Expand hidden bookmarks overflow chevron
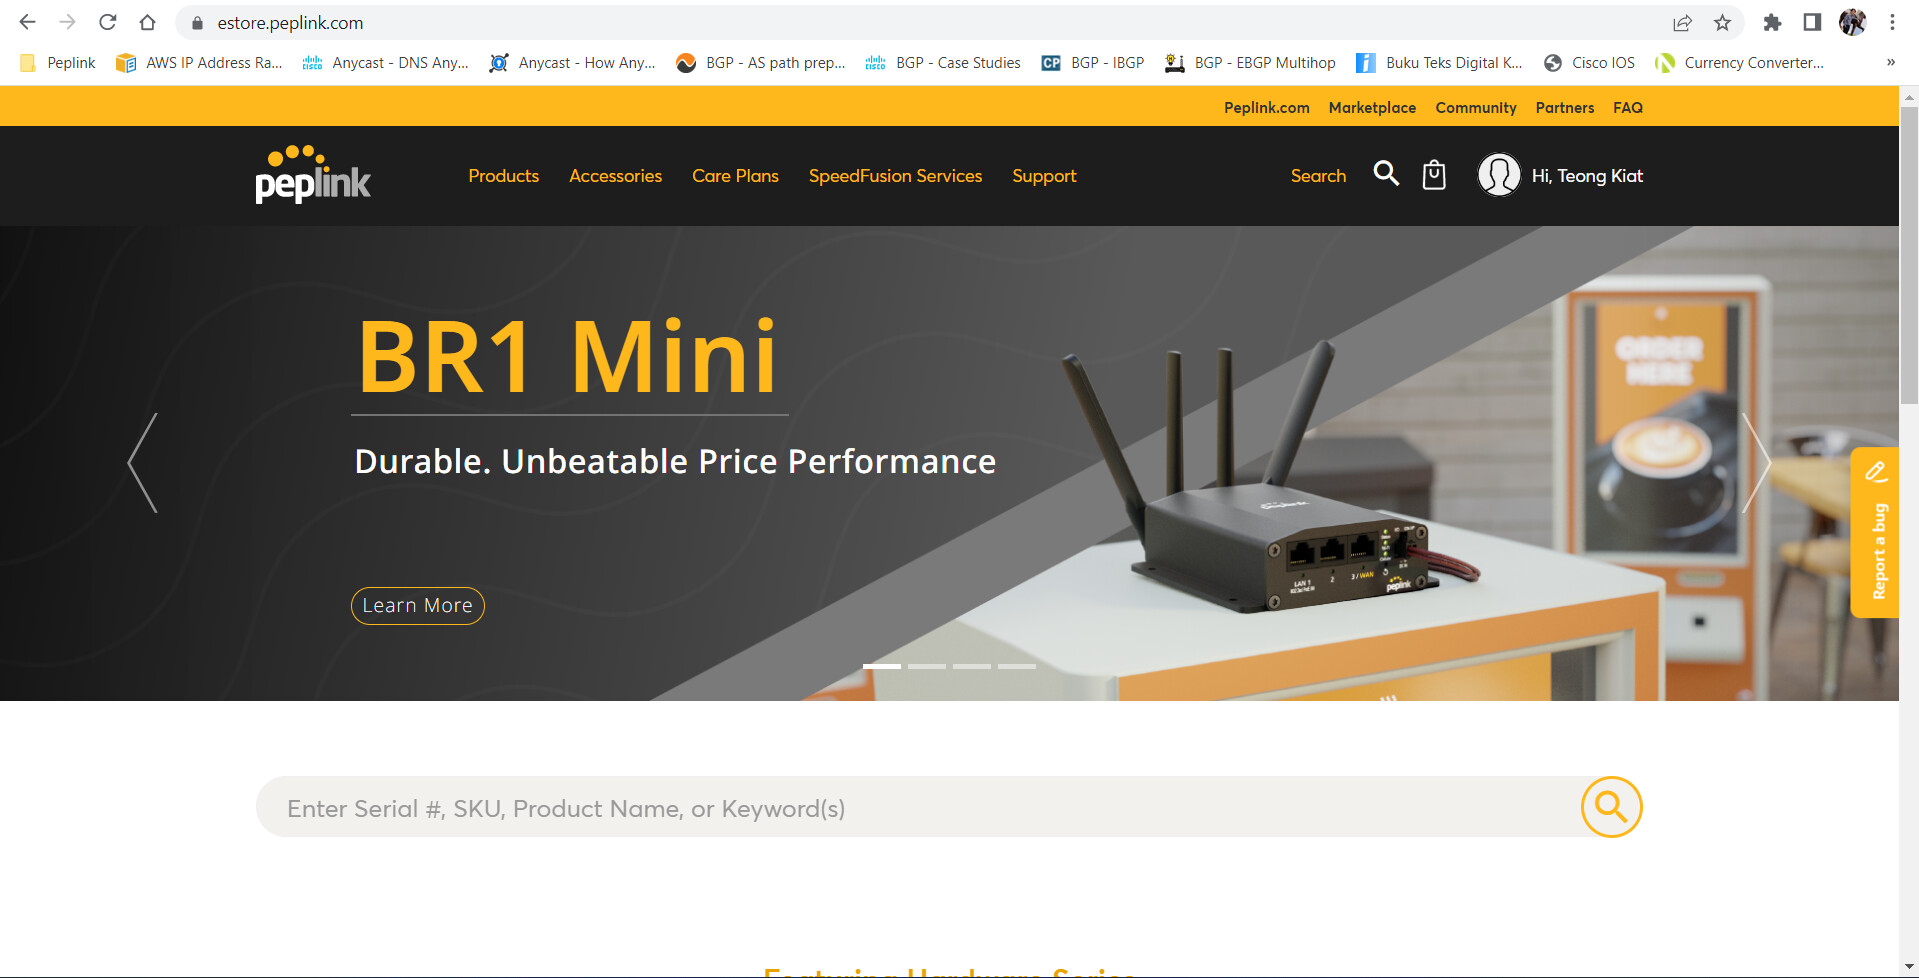Screen dimensions: 1919x978 click(x=1890, y=62)
